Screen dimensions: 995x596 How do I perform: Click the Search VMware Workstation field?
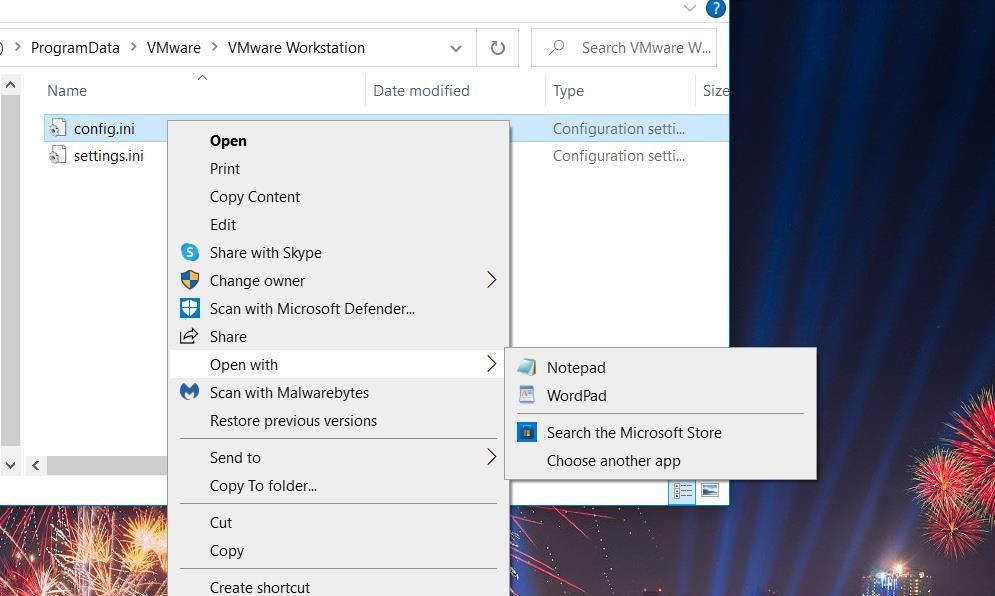pyautogui.click(x=624, y=48)
